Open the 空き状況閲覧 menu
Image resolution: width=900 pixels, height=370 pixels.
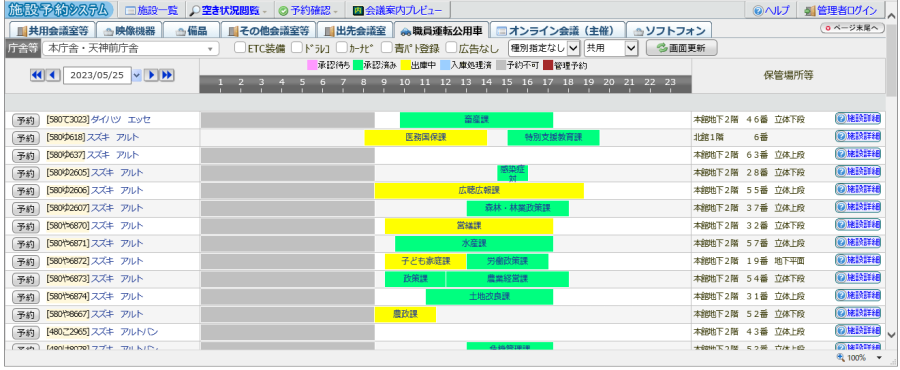228,10
